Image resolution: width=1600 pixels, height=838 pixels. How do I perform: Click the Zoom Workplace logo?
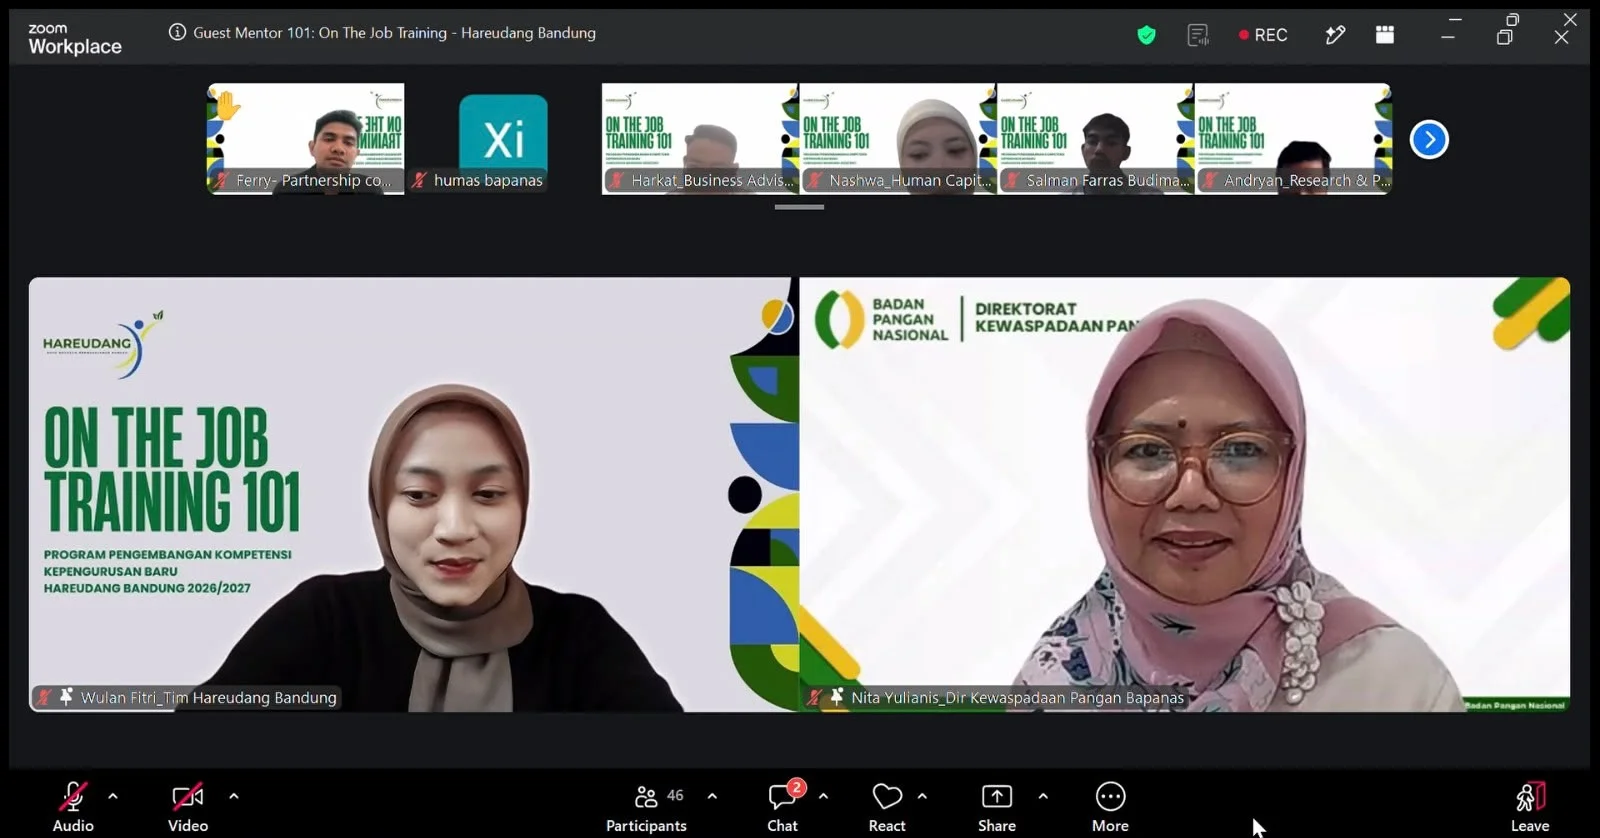tap(75, 39)
